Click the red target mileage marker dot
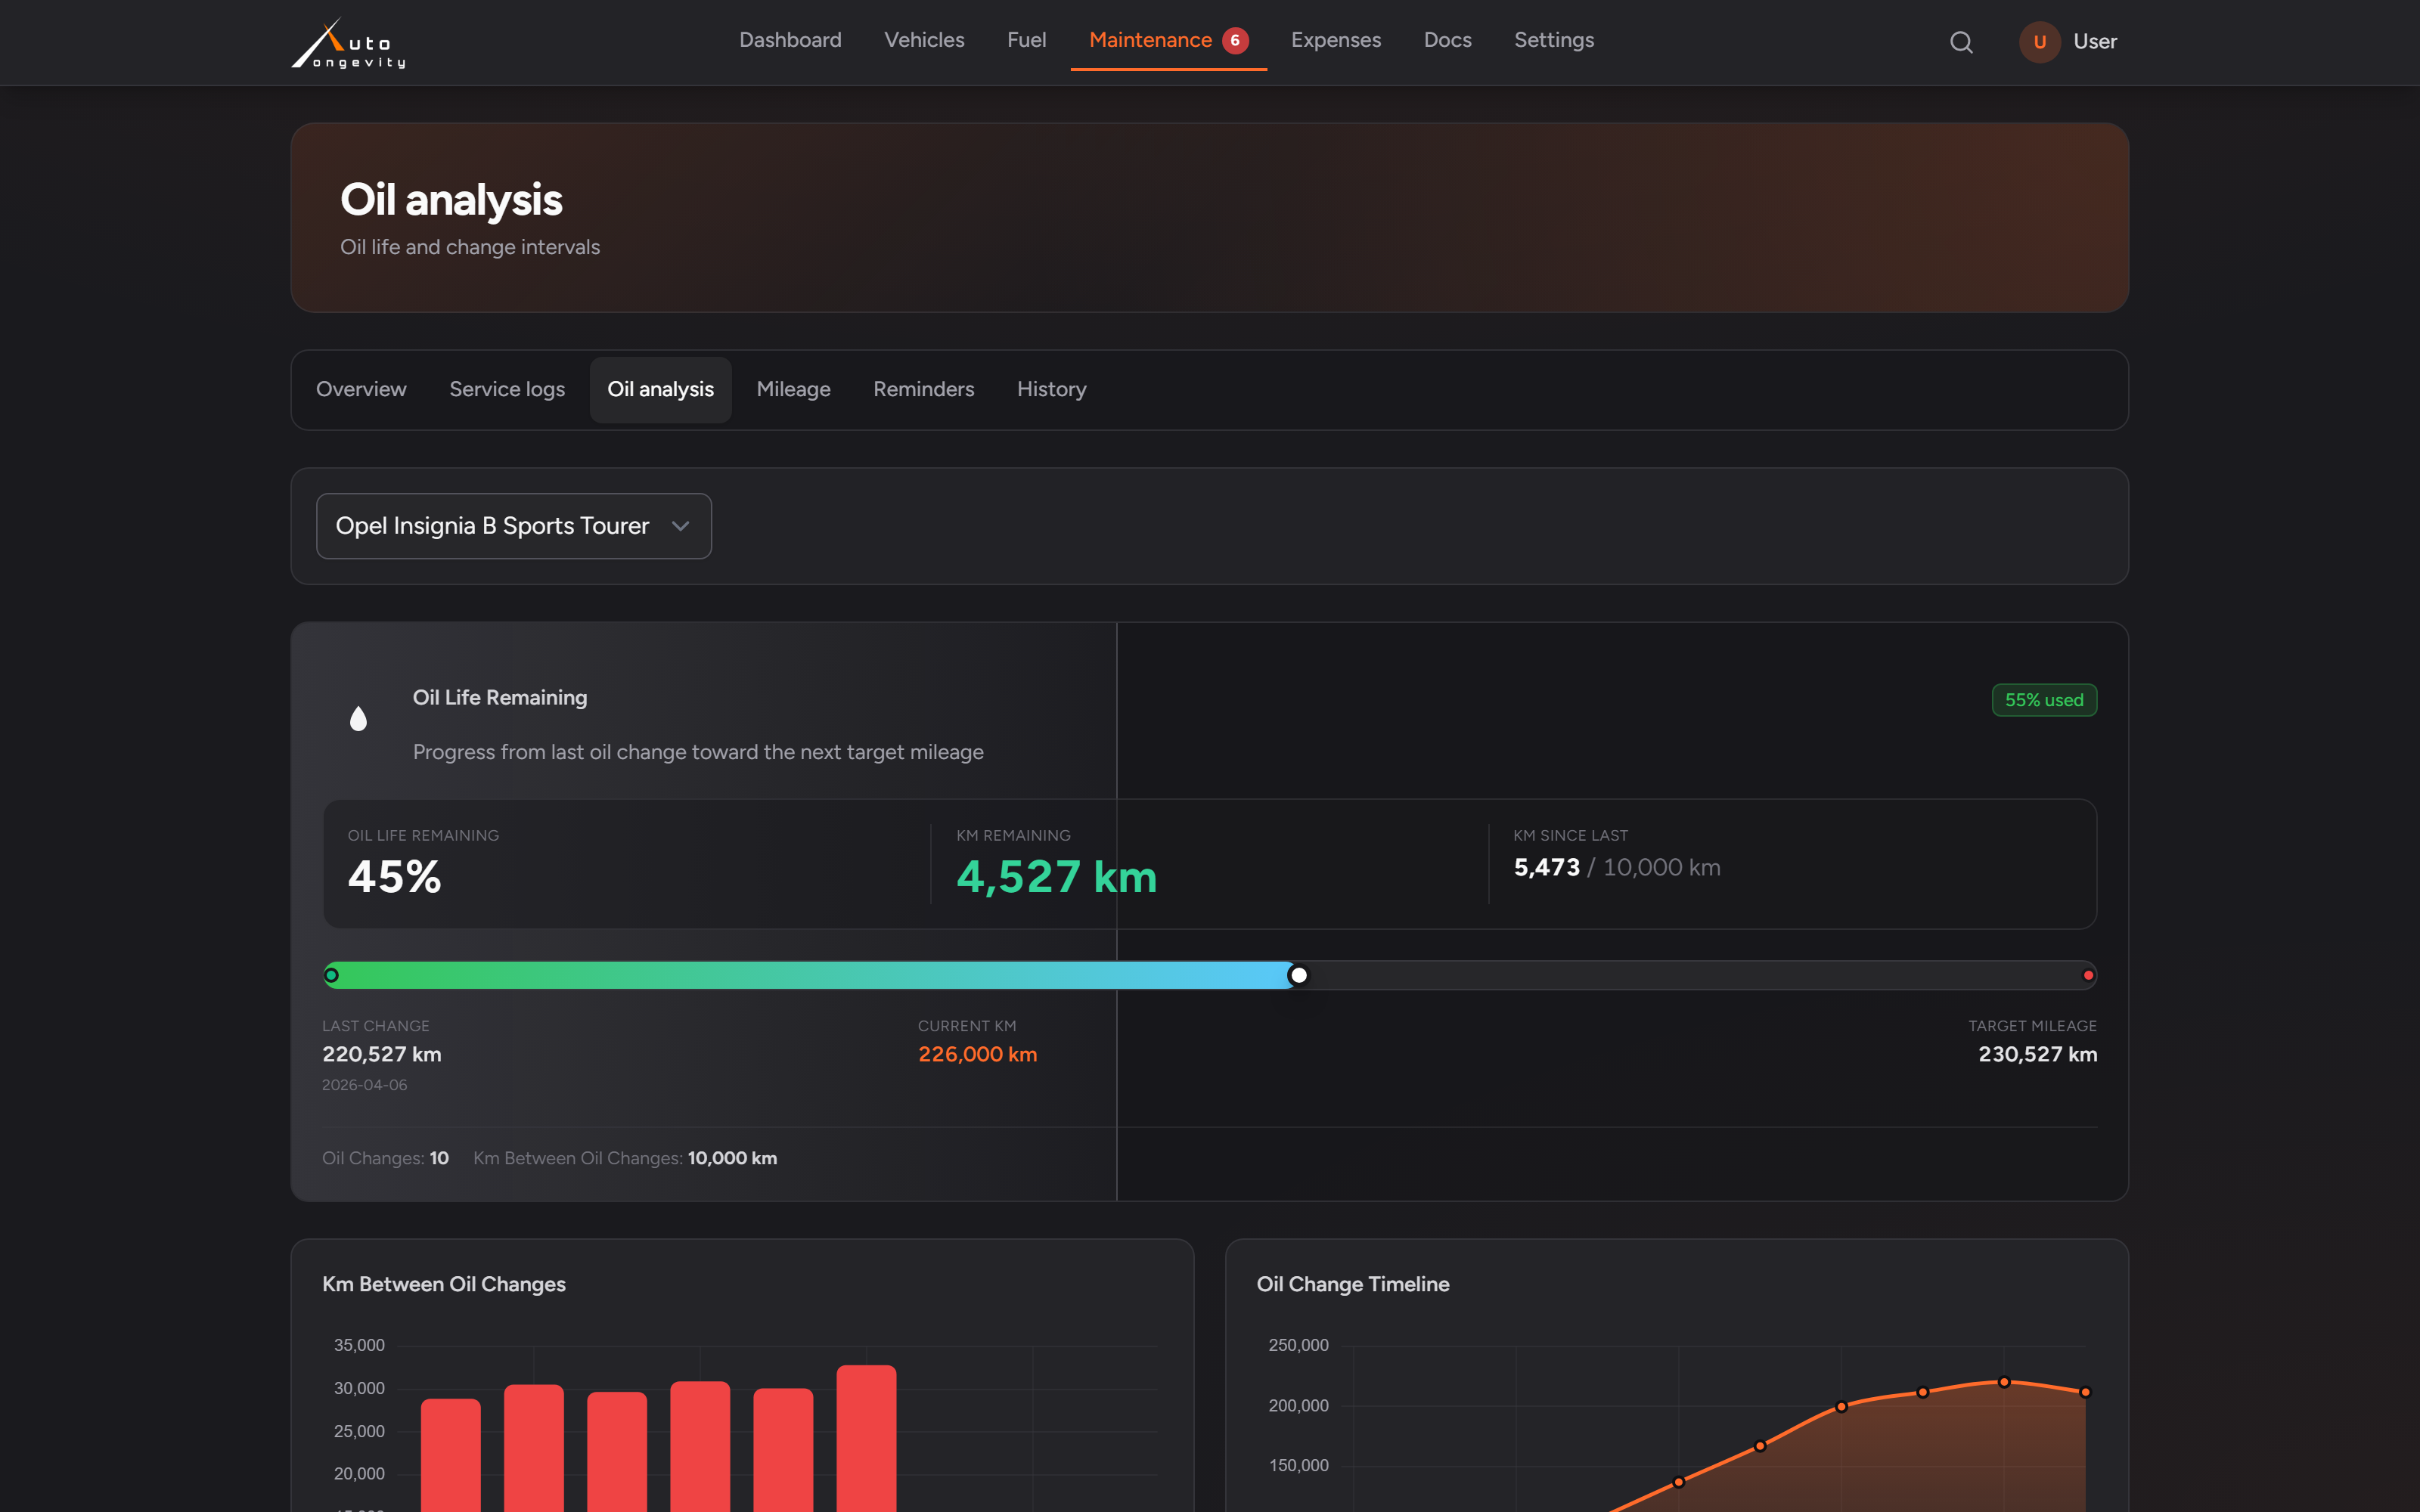The height and width of the screenshot is (1512, 2420). click(2088, 975)
